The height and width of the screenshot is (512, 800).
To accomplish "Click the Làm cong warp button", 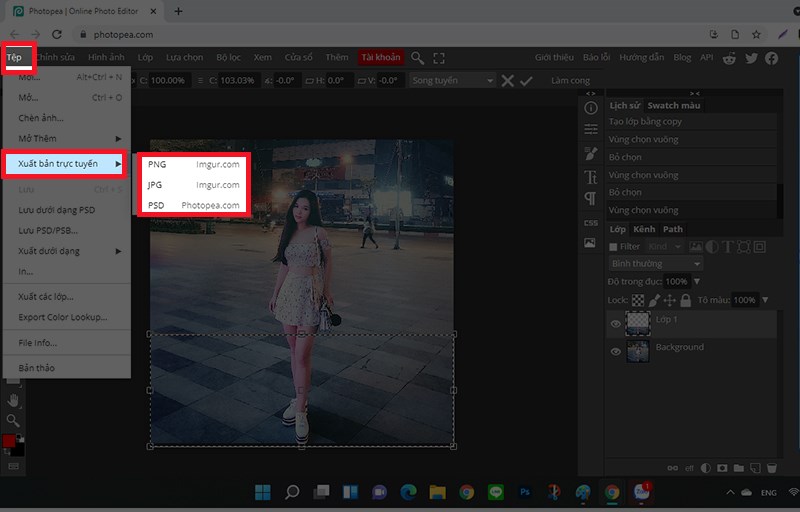I will (570, 81).
